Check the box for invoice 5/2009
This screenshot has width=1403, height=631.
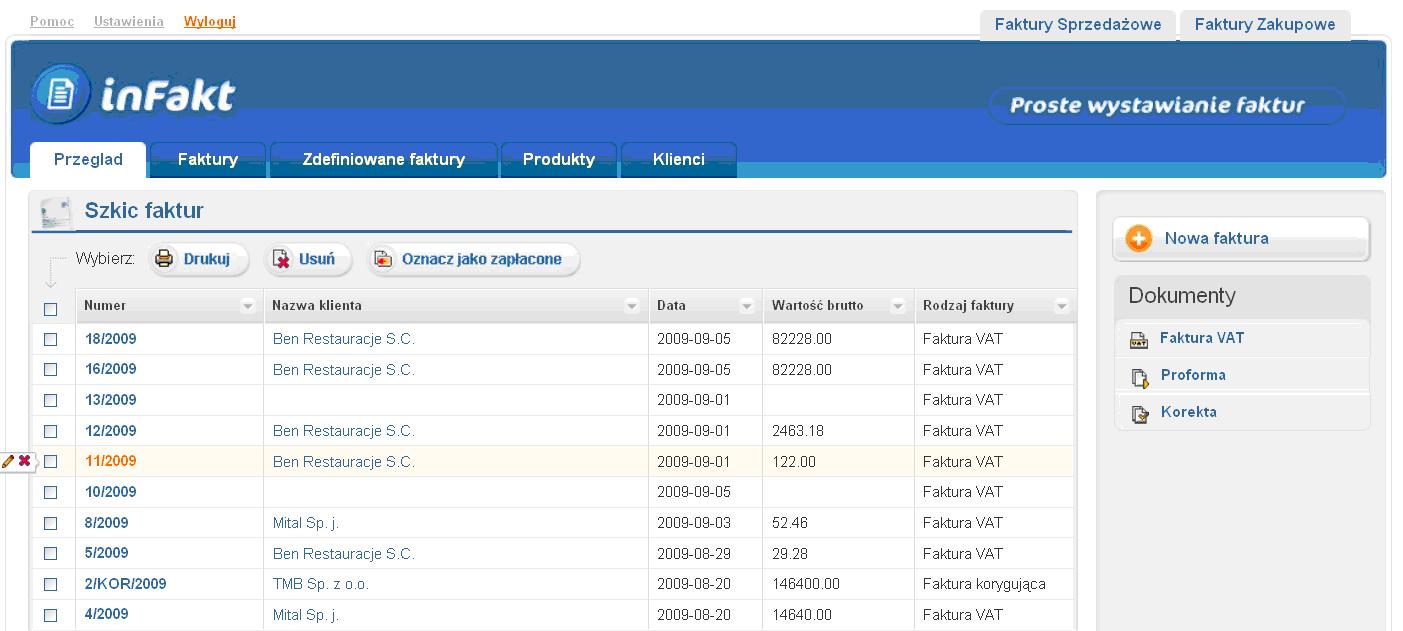click(51, 554)
